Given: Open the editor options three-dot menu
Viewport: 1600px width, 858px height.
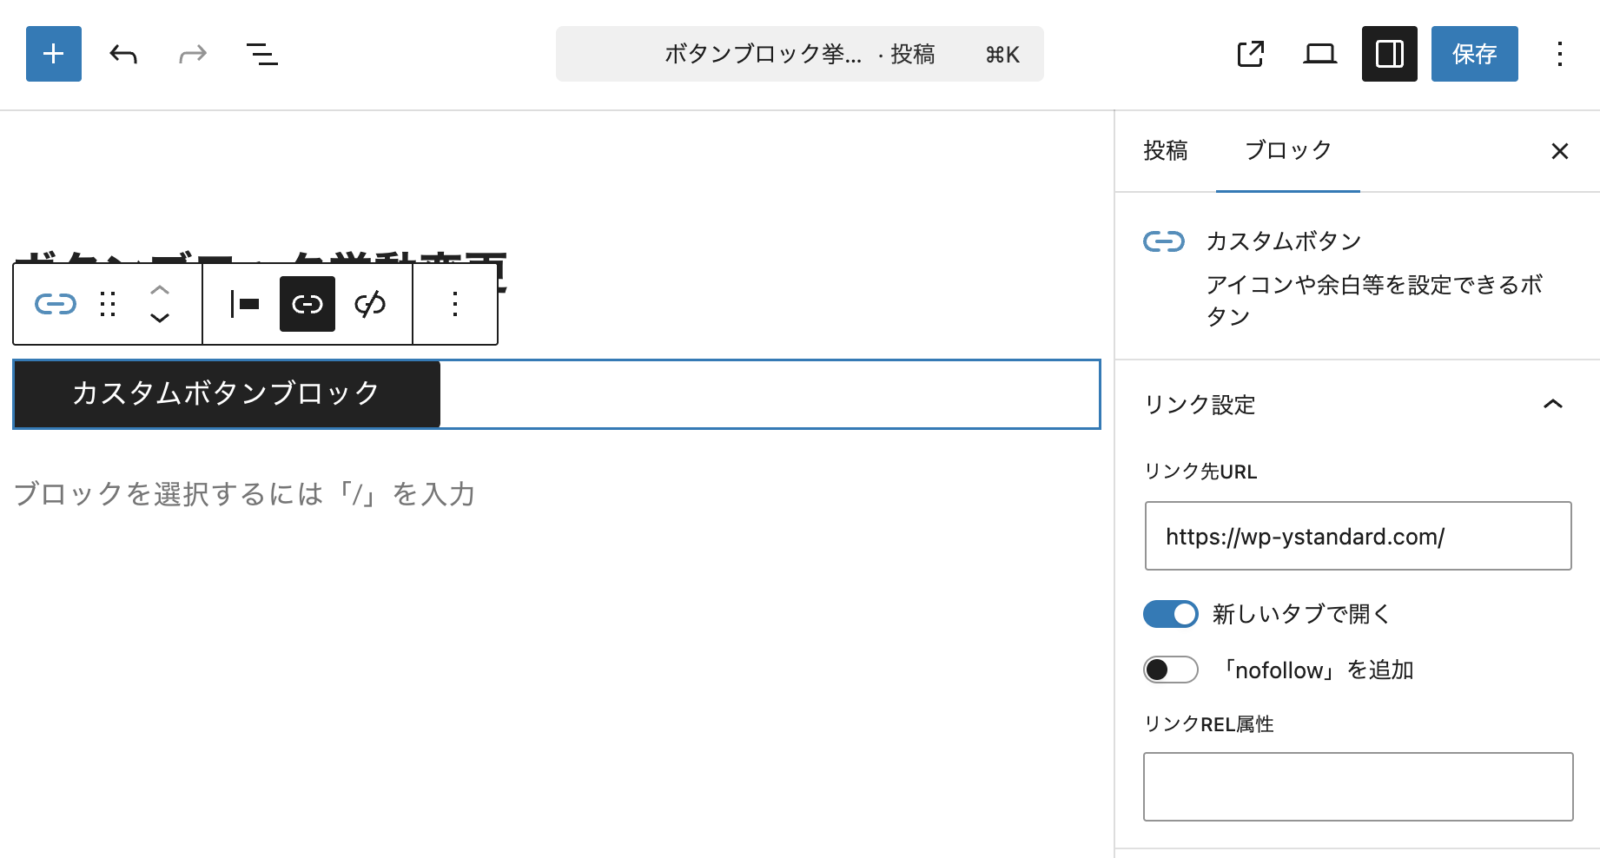Looking at the screenshot, I should click(x=1559, y=54).
